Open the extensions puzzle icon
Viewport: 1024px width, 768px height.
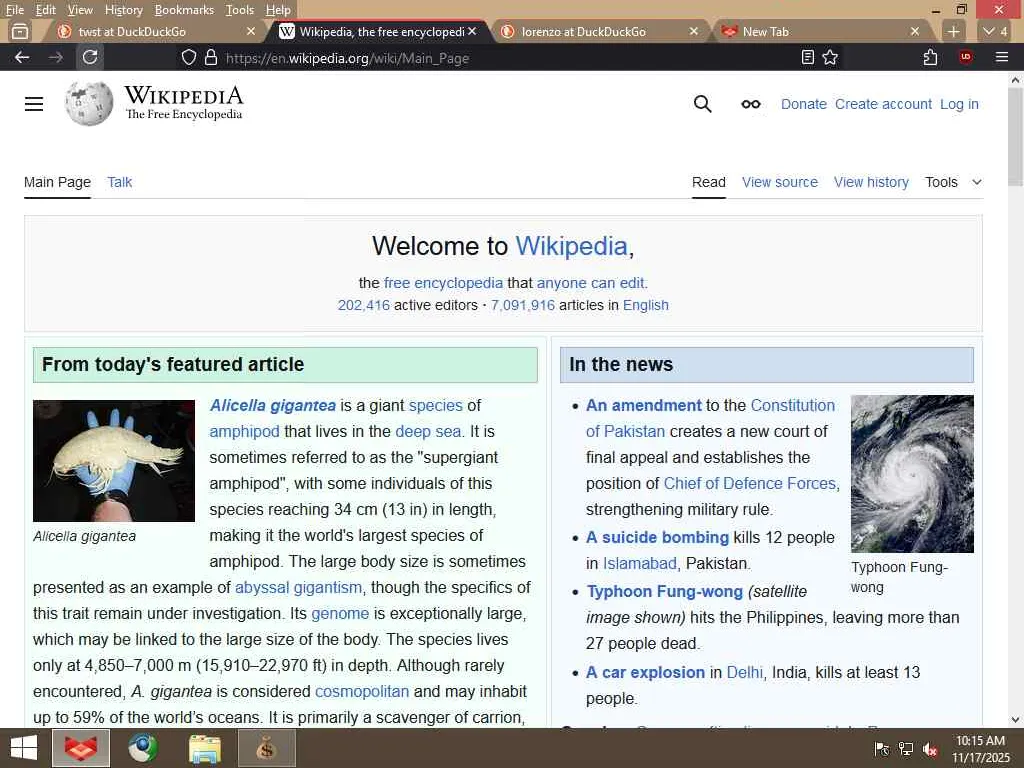click(931, 57)
